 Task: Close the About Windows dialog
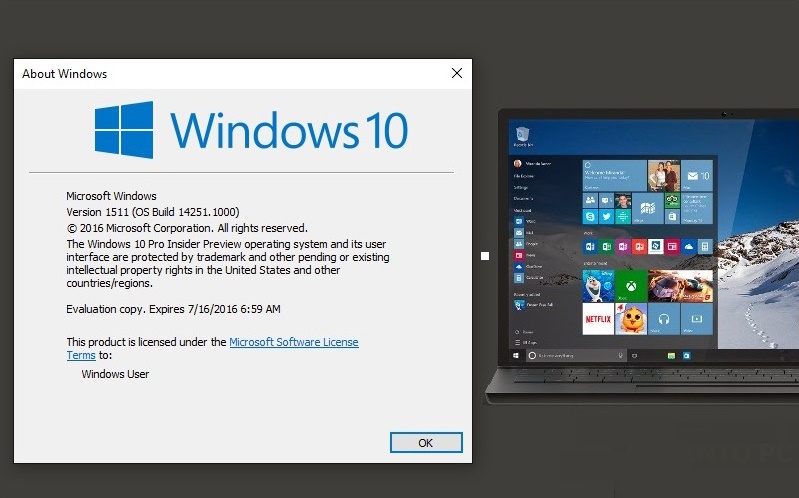(457, 73)
